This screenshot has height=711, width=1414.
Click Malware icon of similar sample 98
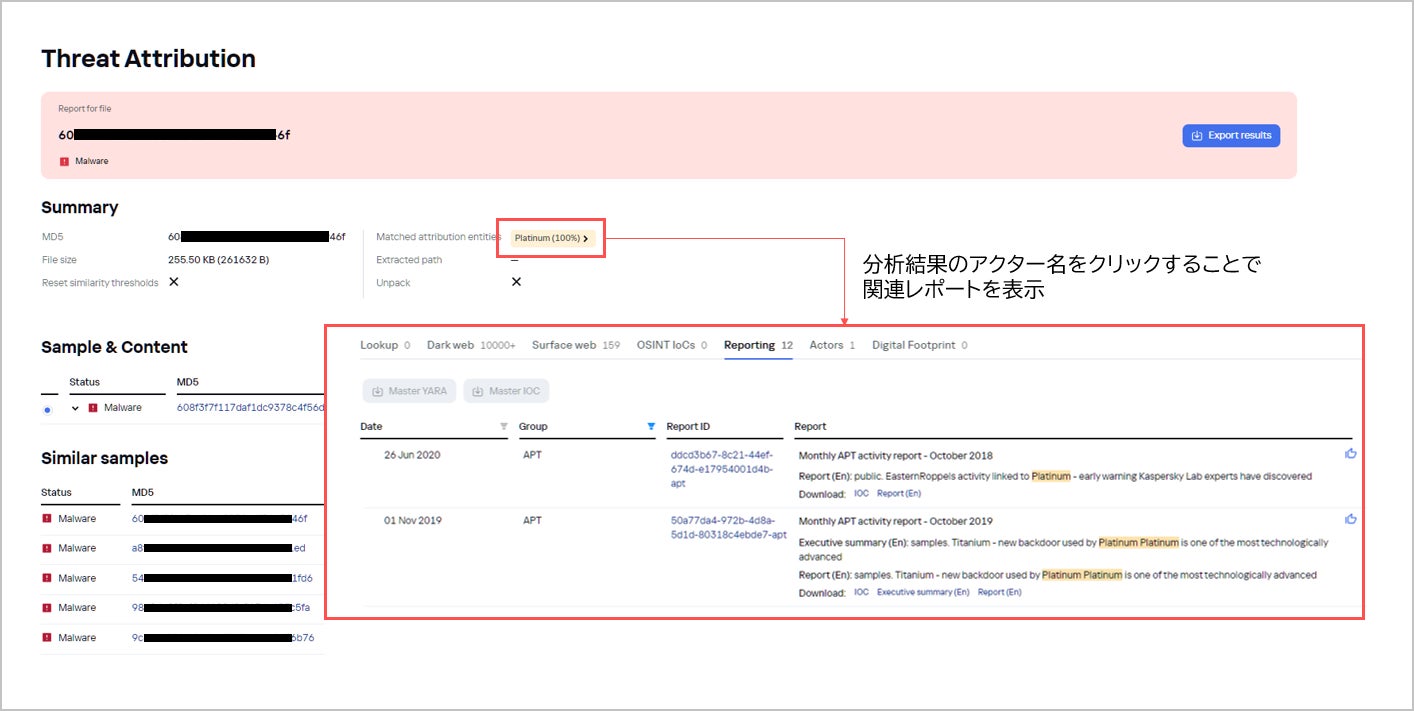[46, 608]
